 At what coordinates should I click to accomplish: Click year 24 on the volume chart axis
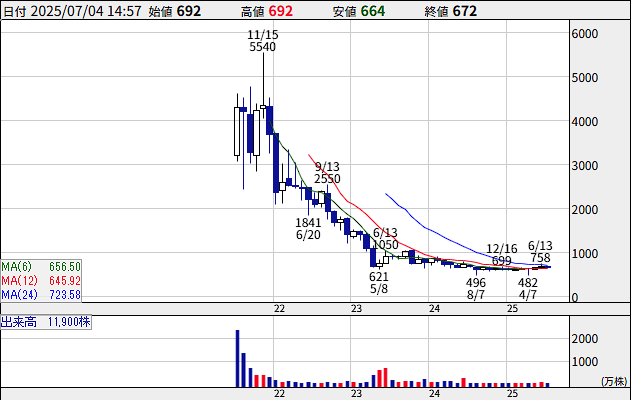[434, 394]
